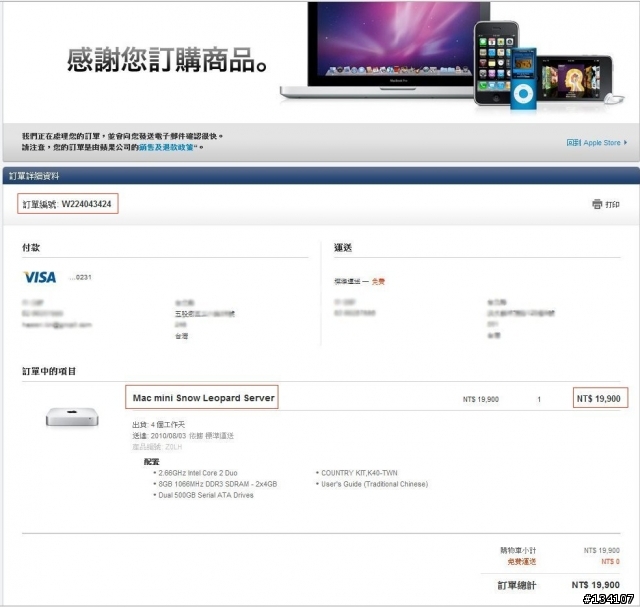Click the printer icon
The width and height of the screenshot is (640, 607).
pyautogui.click(x=597, y=204)
